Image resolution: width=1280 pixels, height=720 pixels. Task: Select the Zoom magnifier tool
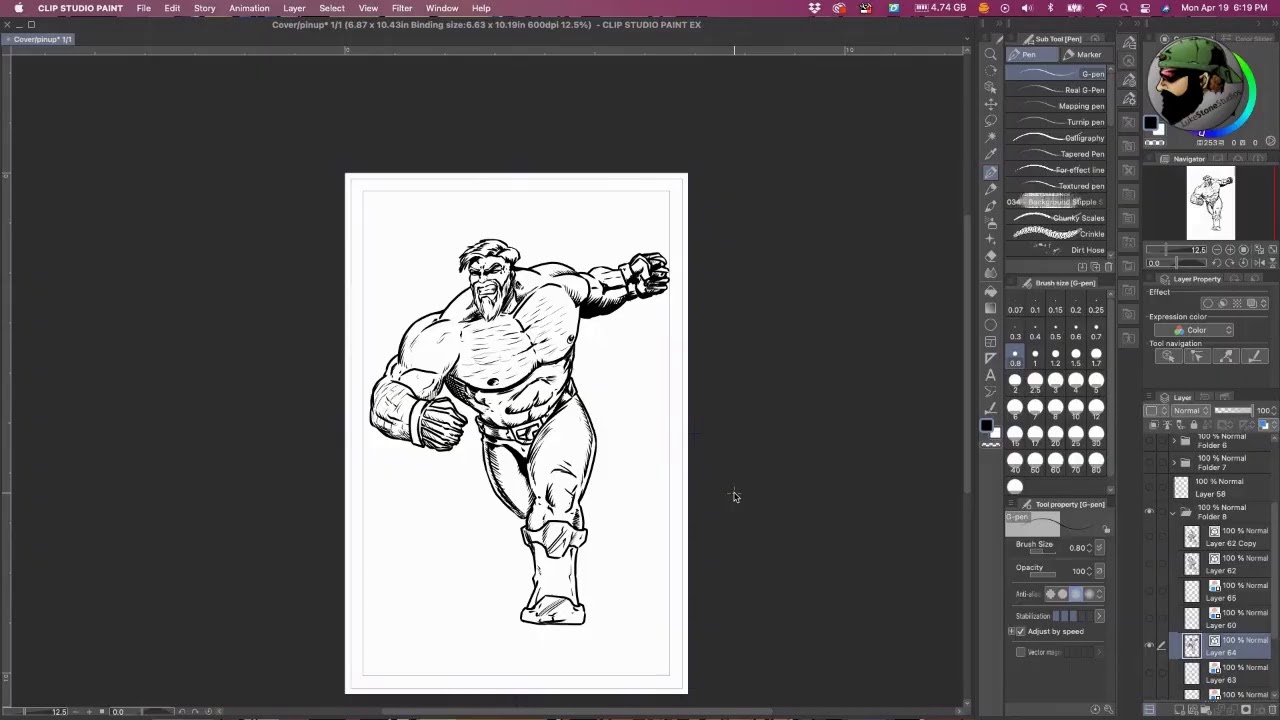tap(990, 54)
